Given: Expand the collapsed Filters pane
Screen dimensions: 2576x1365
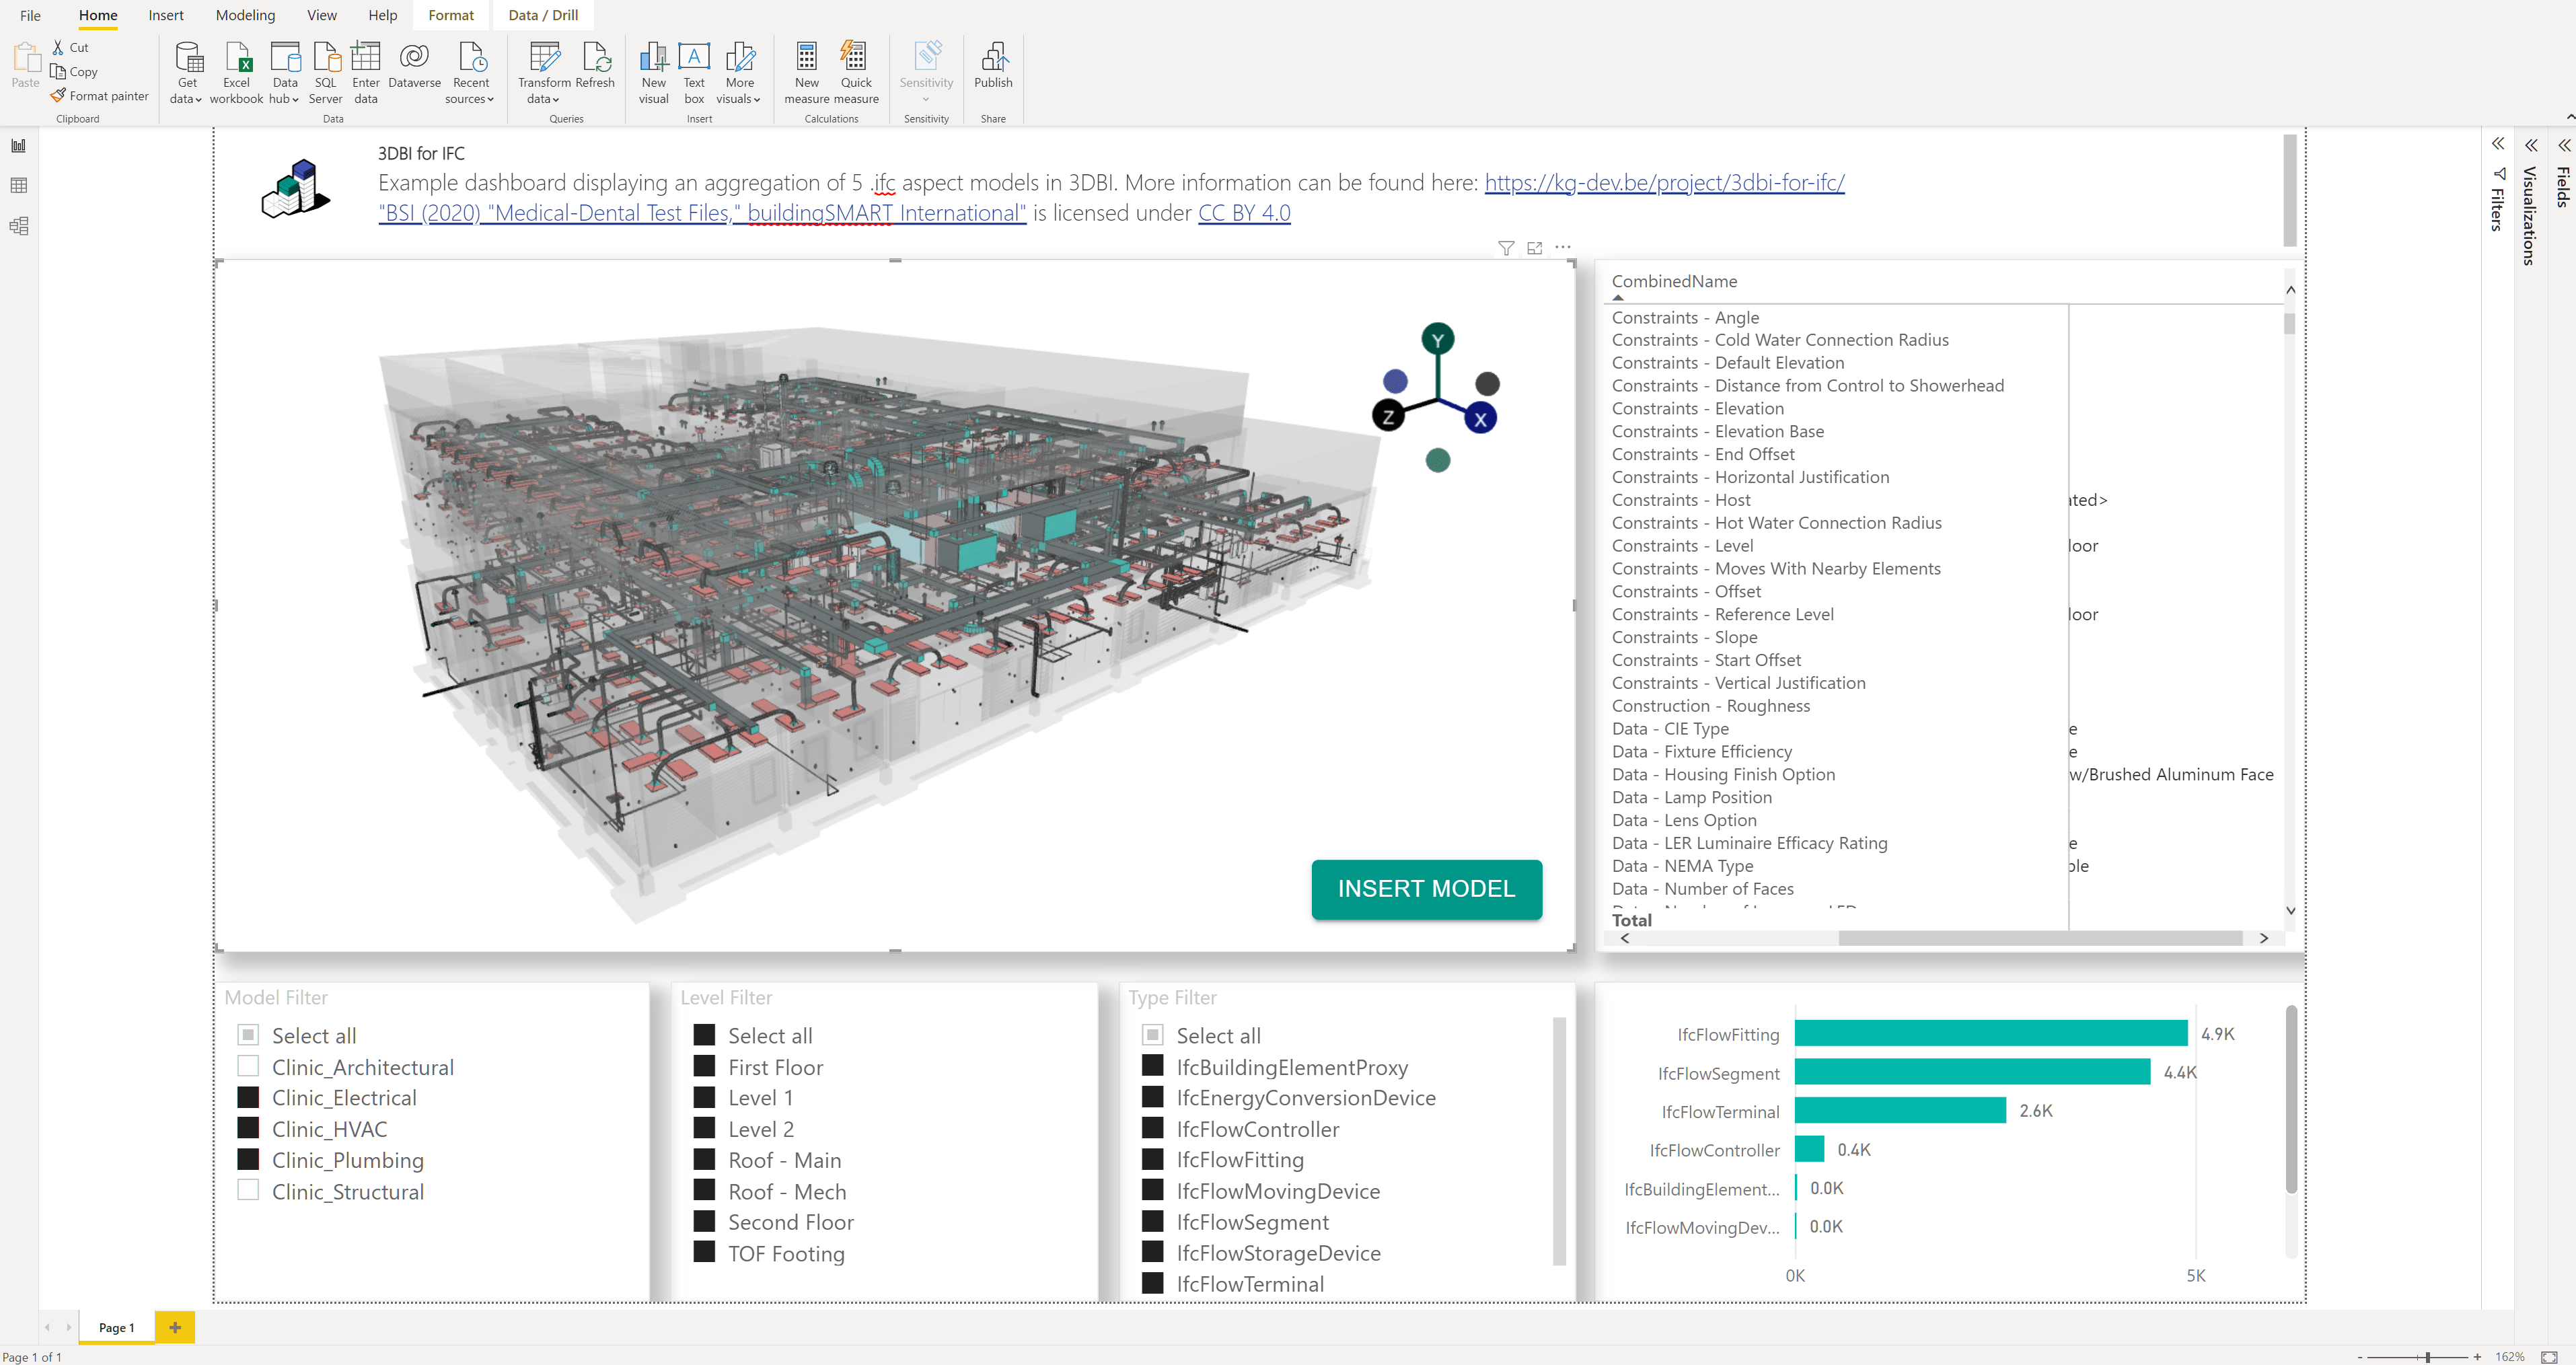Looking at the screenshot, I should pos(2497,144).
